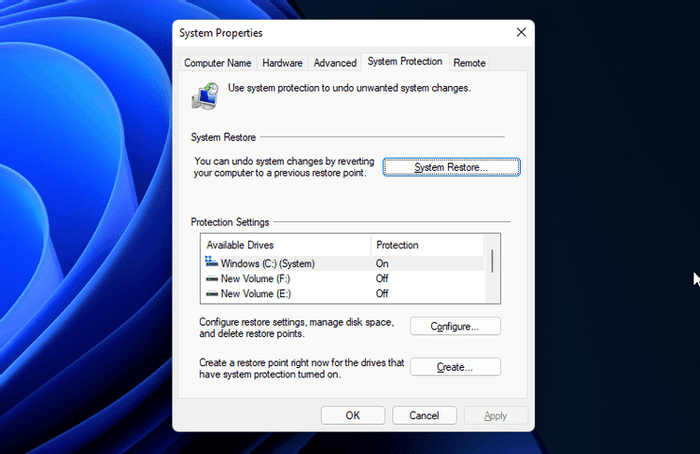Click the New Volume (E:) drive icon

coord(212,294)
